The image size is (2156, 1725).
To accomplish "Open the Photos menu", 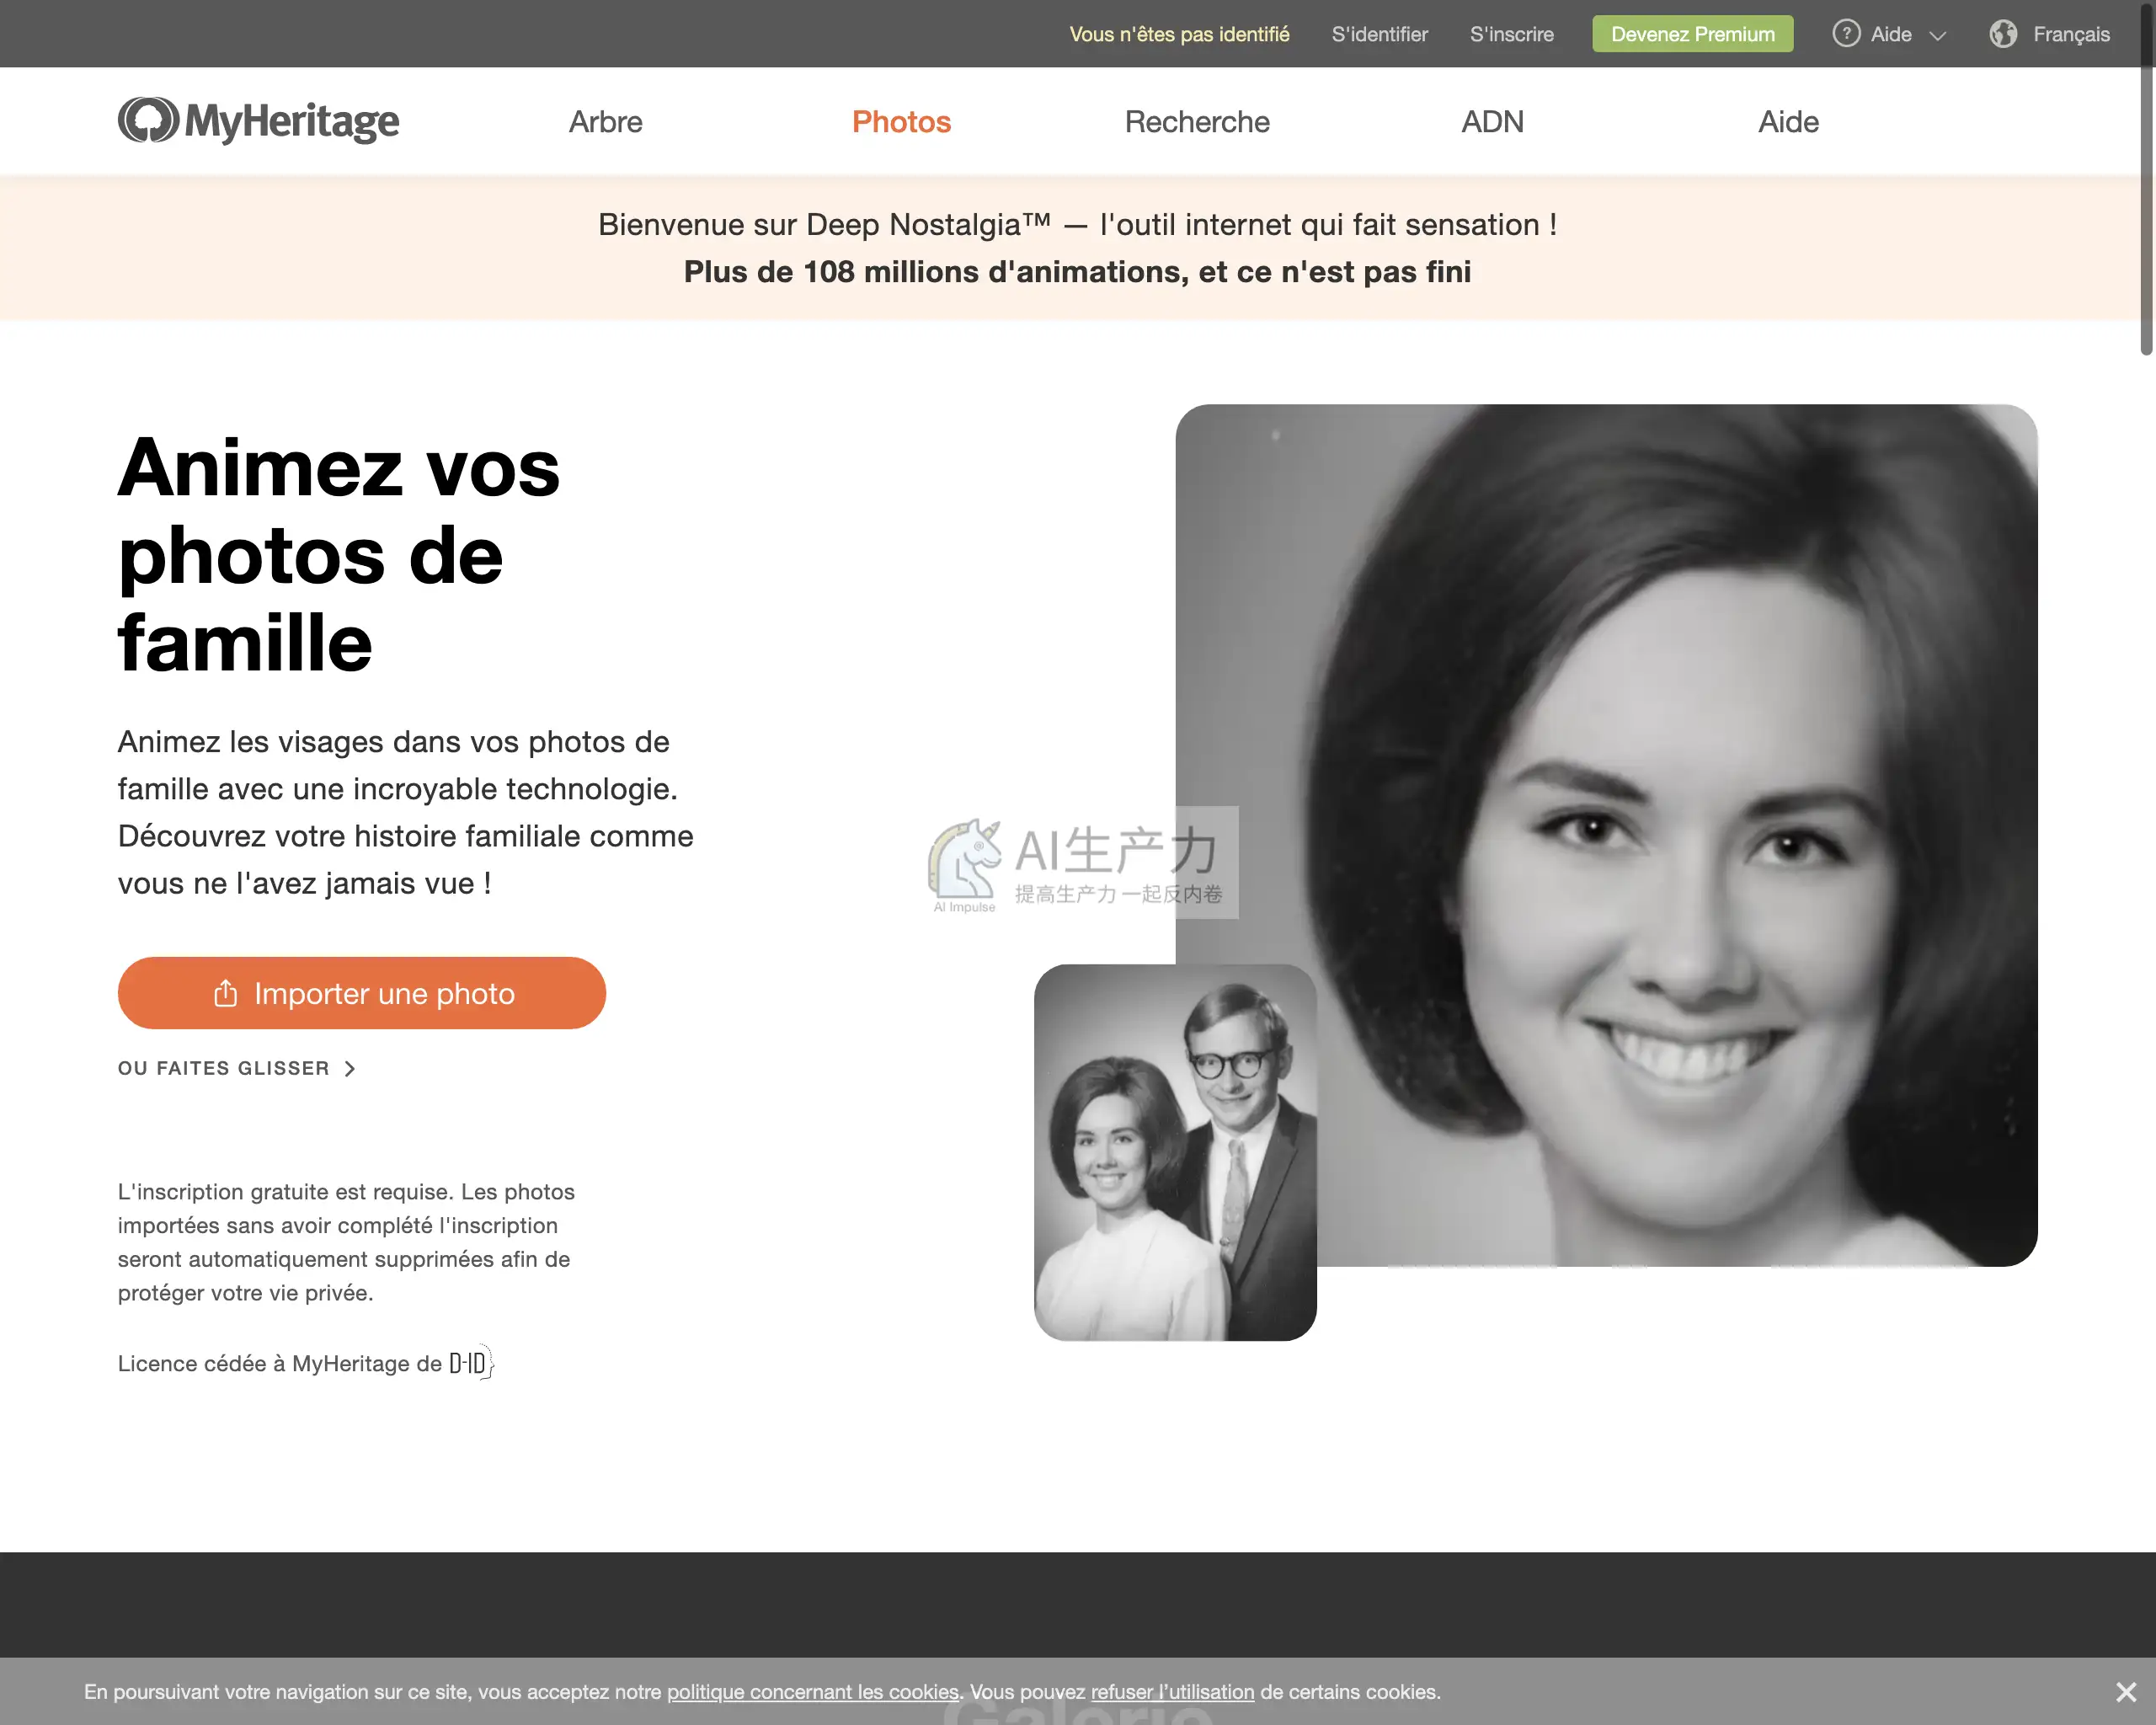I will coord(901,122).
